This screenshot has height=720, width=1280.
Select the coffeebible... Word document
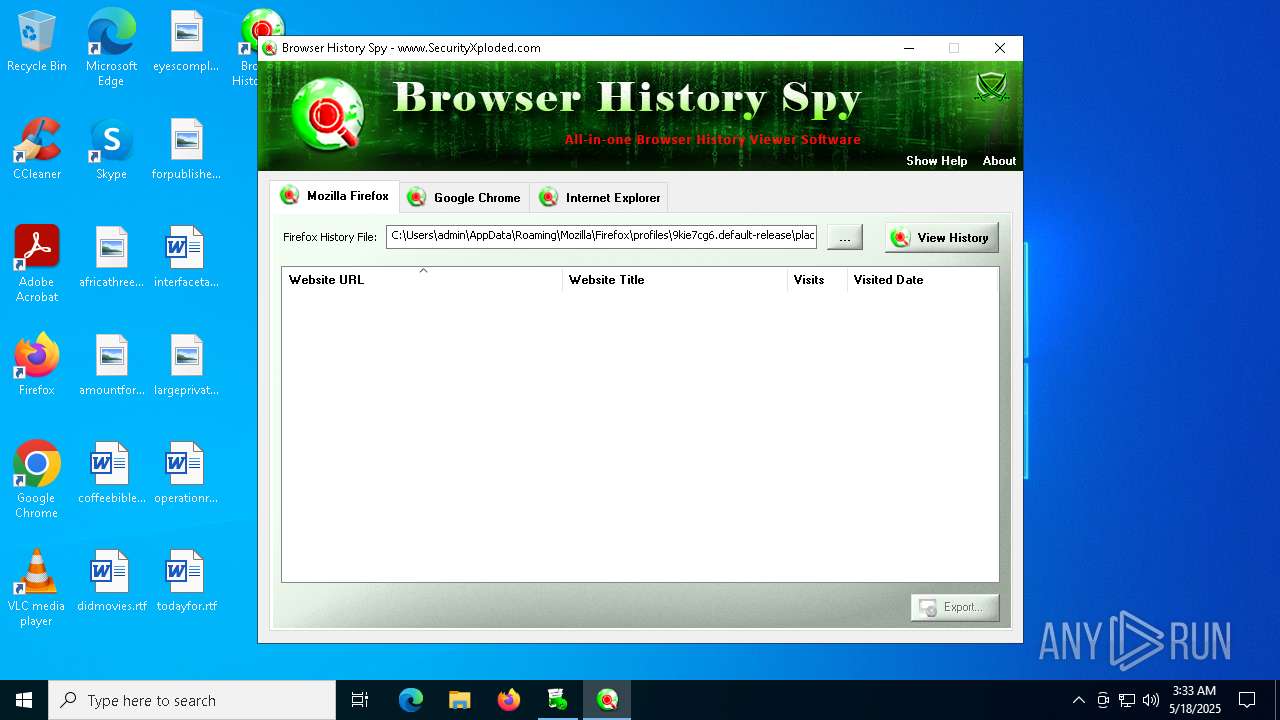pyautogui.click(x=111, y=473)
